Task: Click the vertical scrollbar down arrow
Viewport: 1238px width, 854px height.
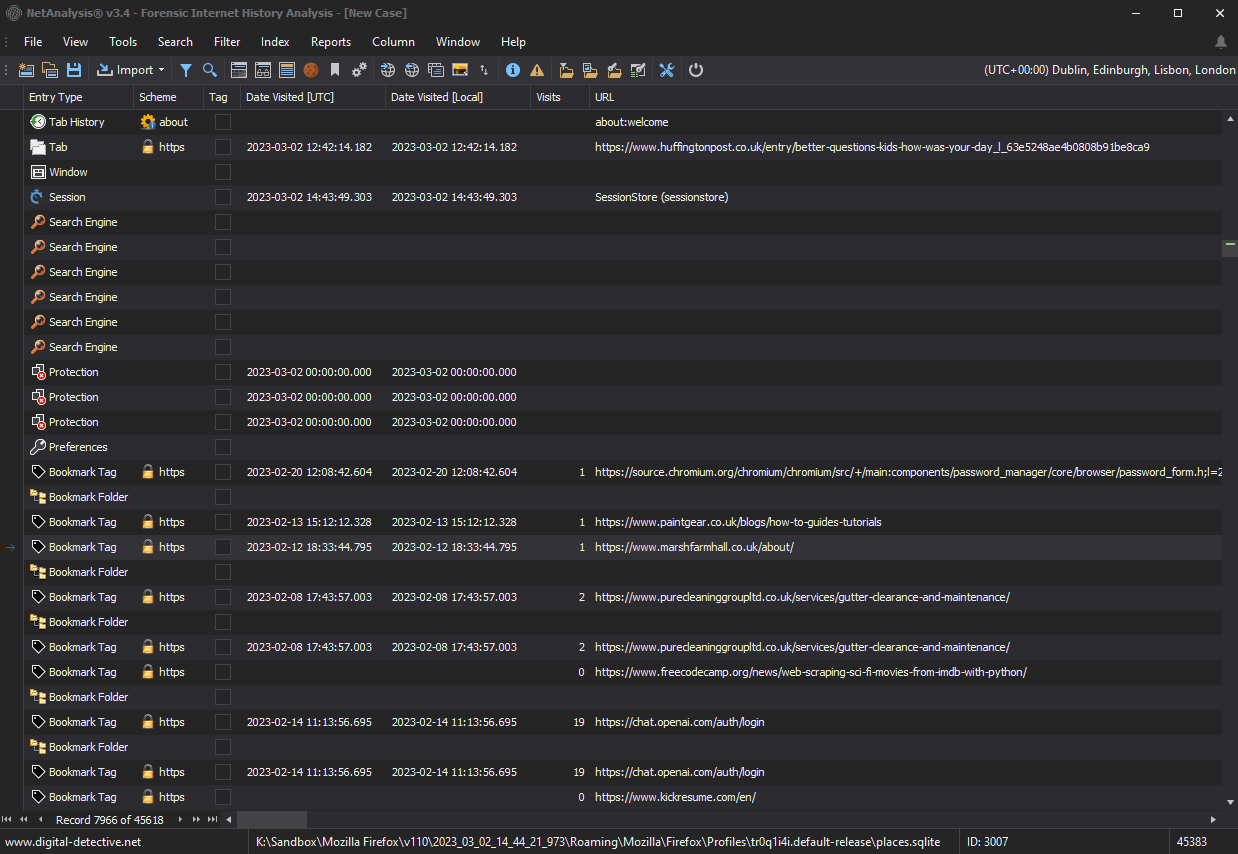Action: tap(1230, 803)
